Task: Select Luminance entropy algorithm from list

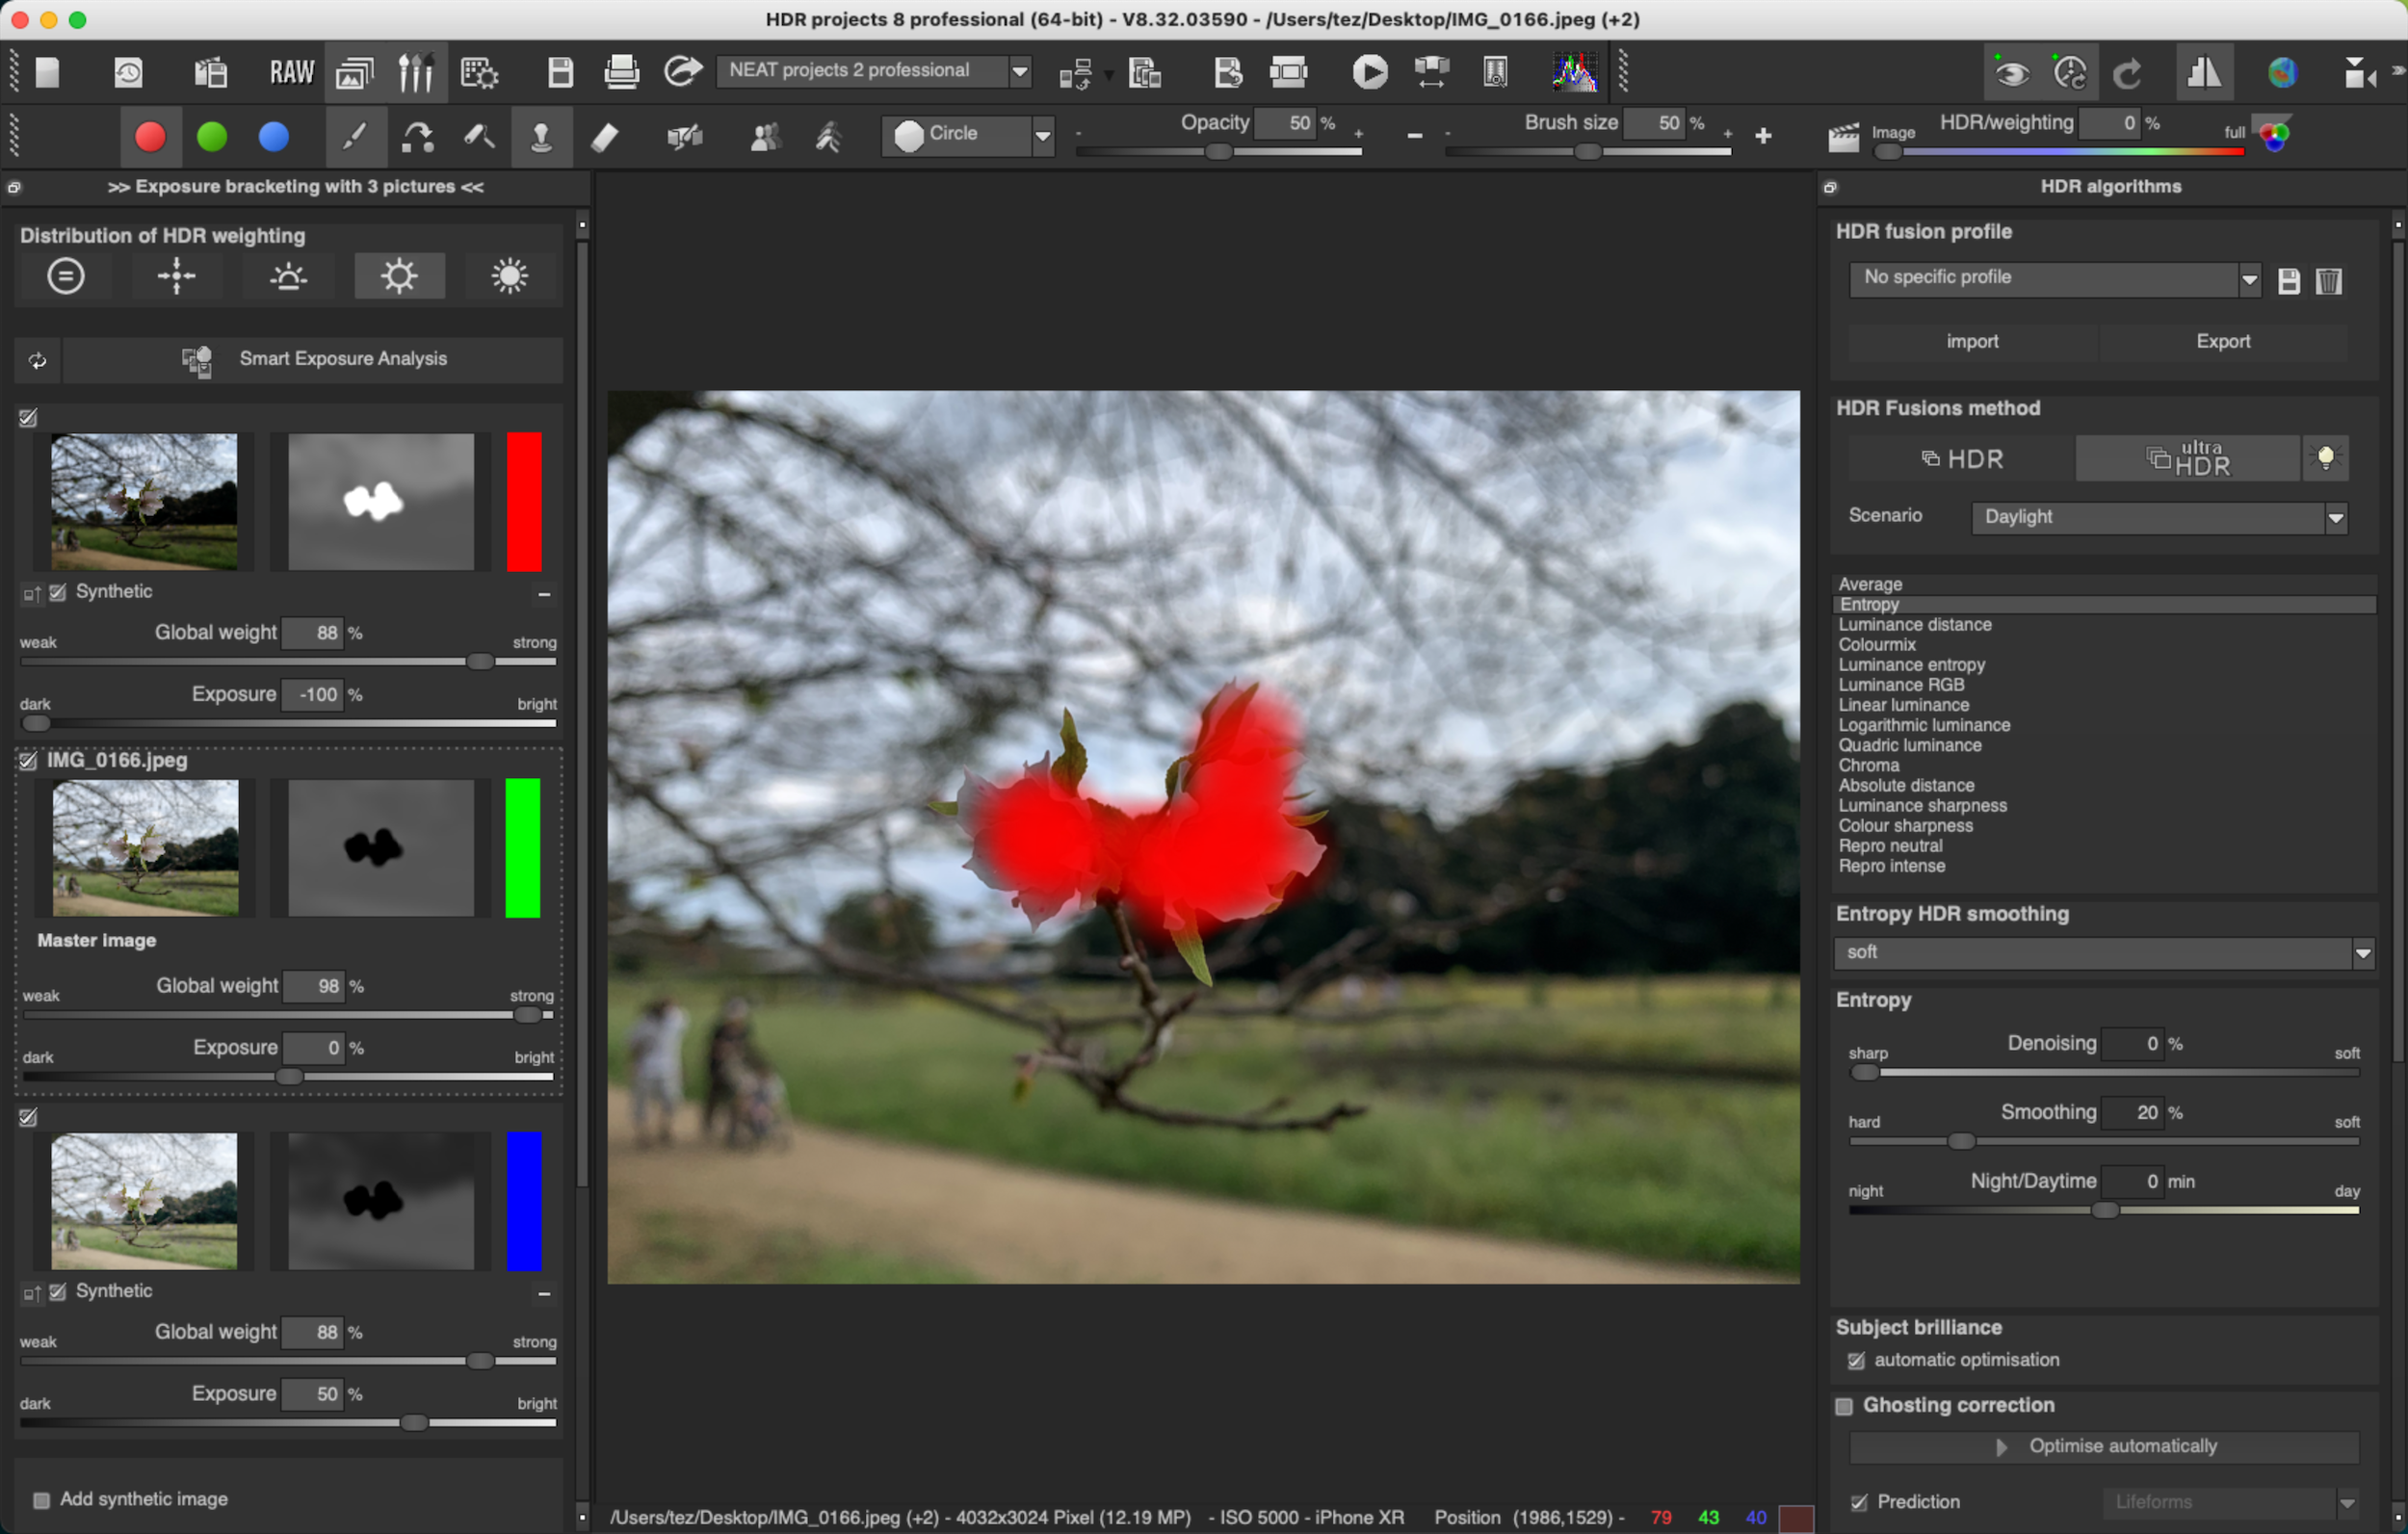Action: click(x=1911, y=664)
